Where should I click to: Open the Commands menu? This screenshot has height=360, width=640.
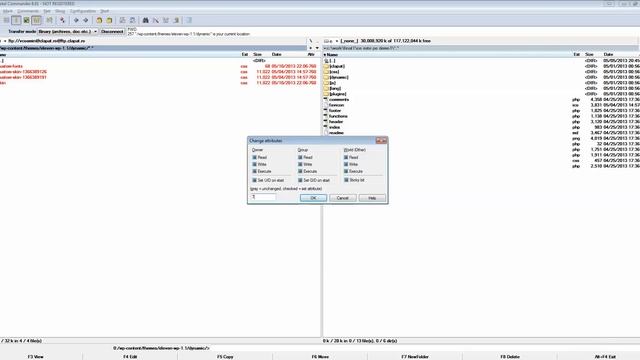tap(28, 11)
